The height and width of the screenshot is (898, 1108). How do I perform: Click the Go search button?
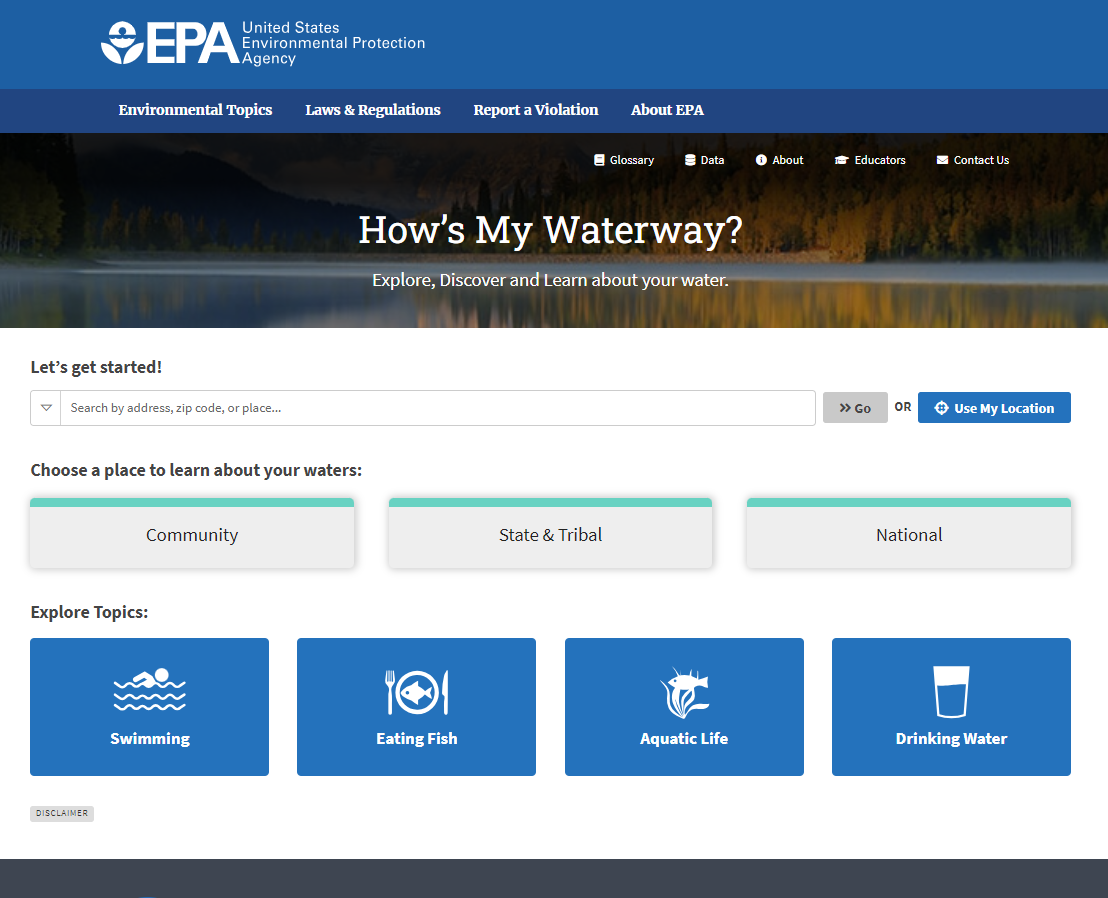(x=855, y=408)
